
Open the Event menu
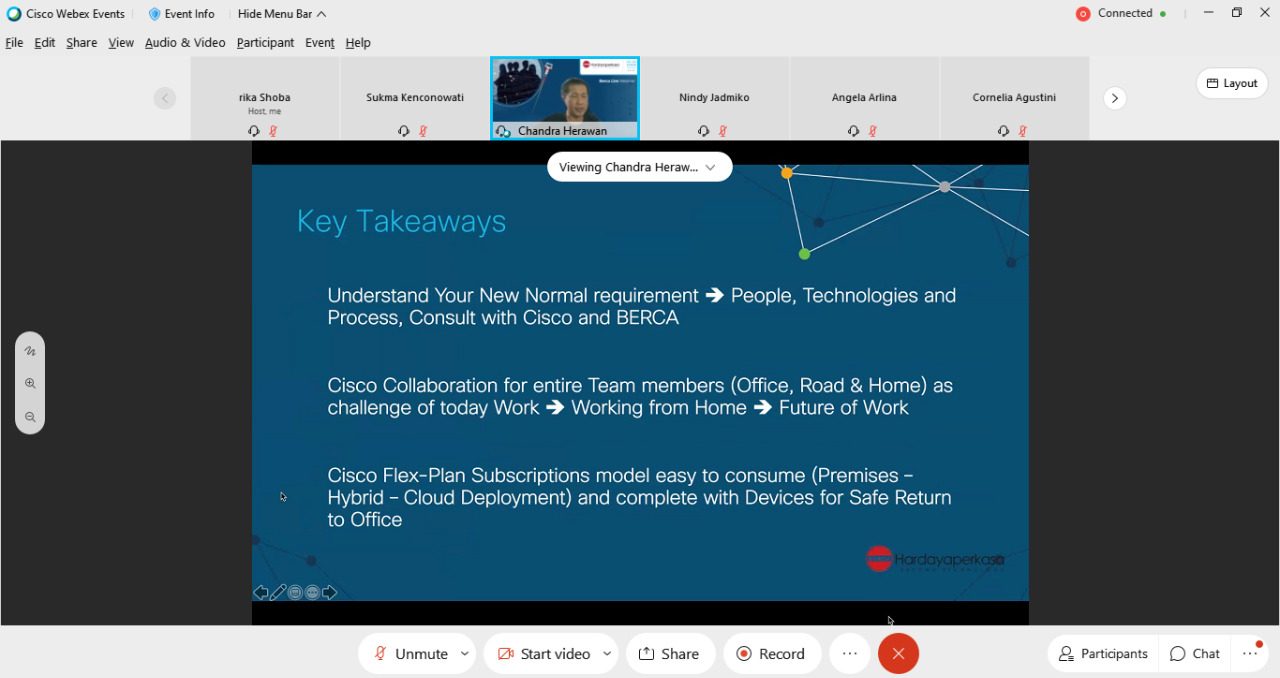click(320, 43)
